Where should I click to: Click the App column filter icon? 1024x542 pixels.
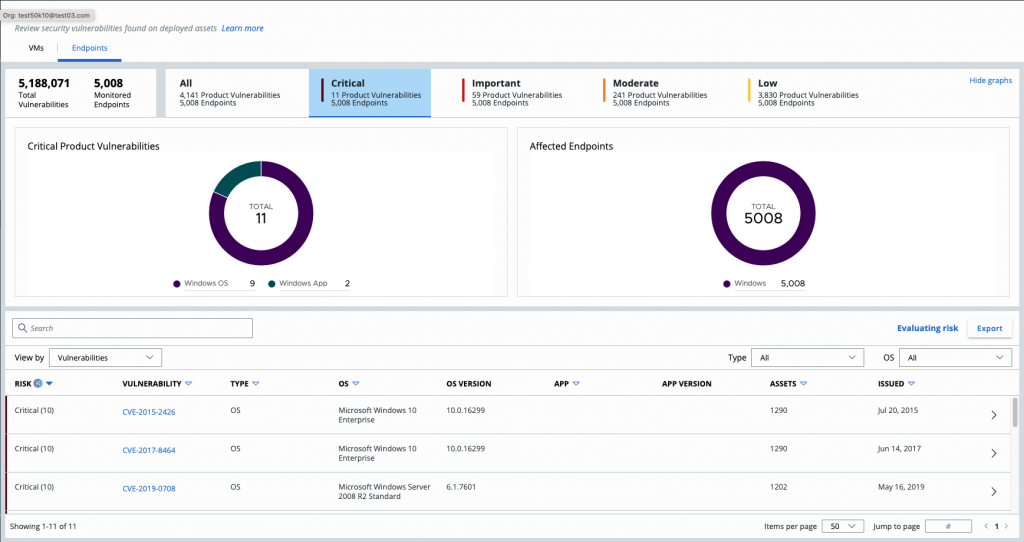click(x=576, y=383)
